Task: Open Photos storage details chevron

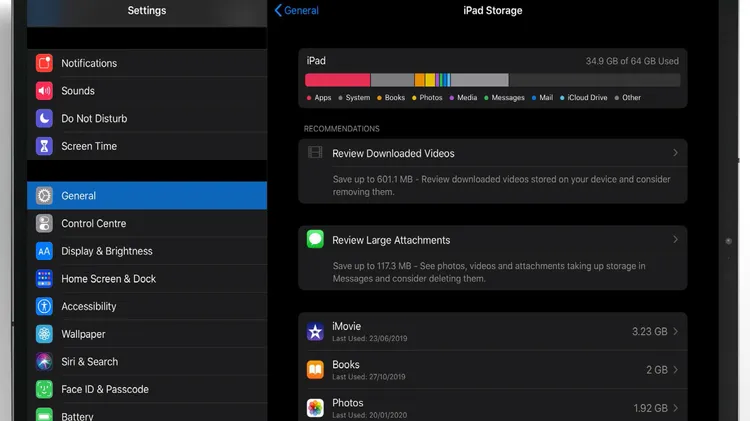Action: click(x=675, y=408)
